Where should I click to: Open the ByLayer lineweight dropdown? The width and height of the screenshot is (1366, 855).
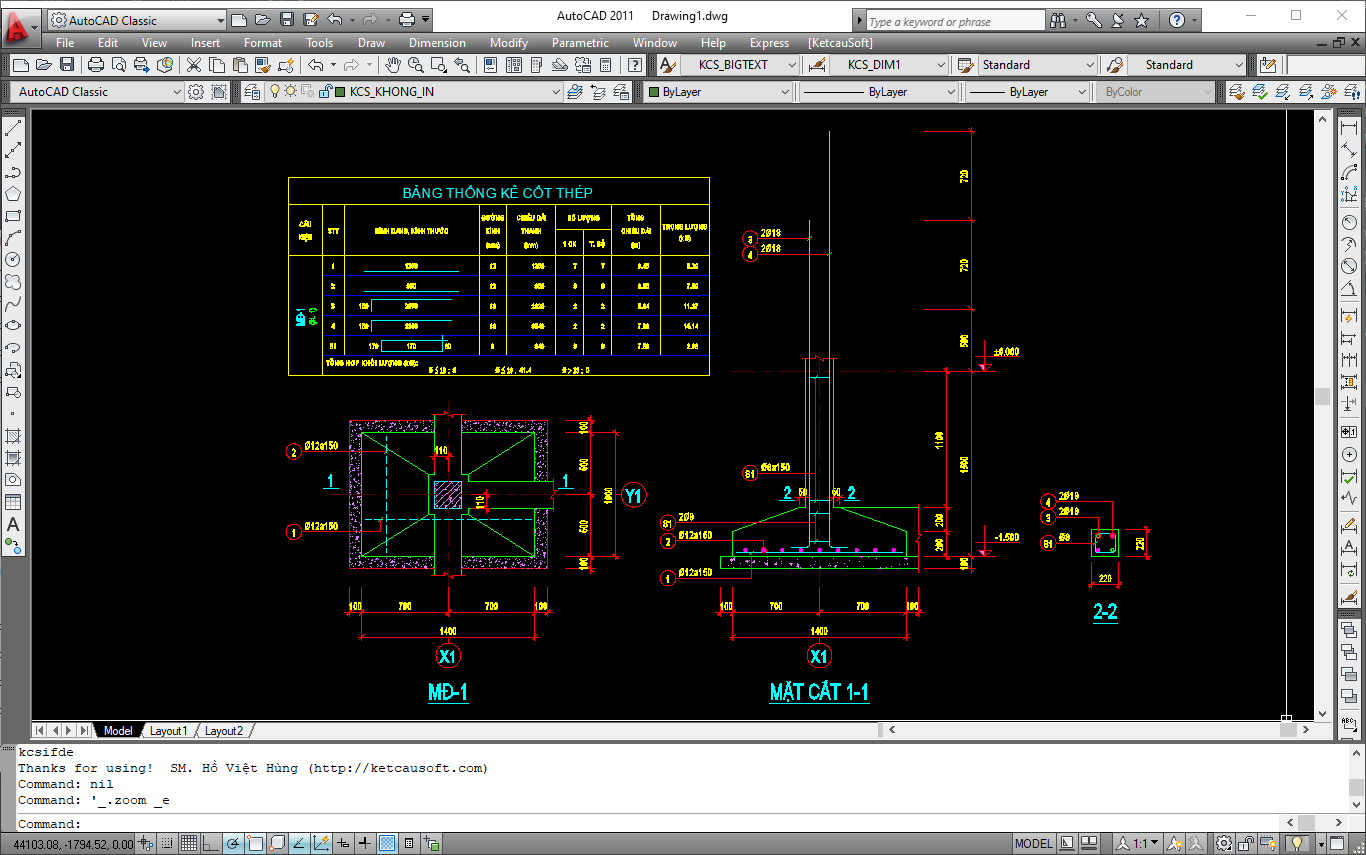click(1026, 92)
